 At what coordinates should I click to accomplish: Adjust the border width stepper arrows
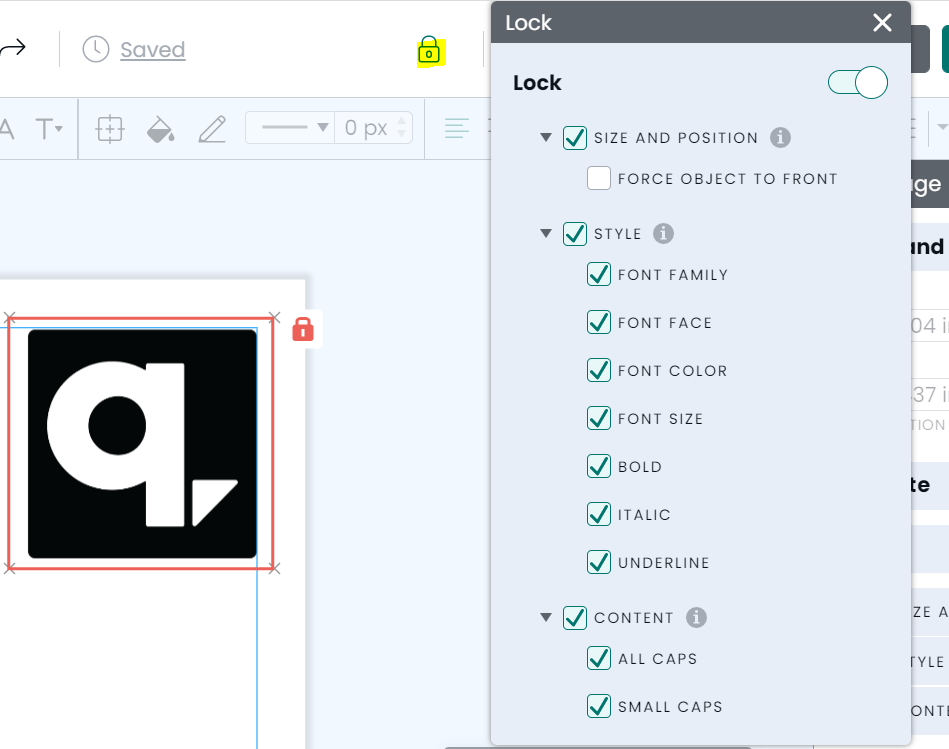[401, 128]
